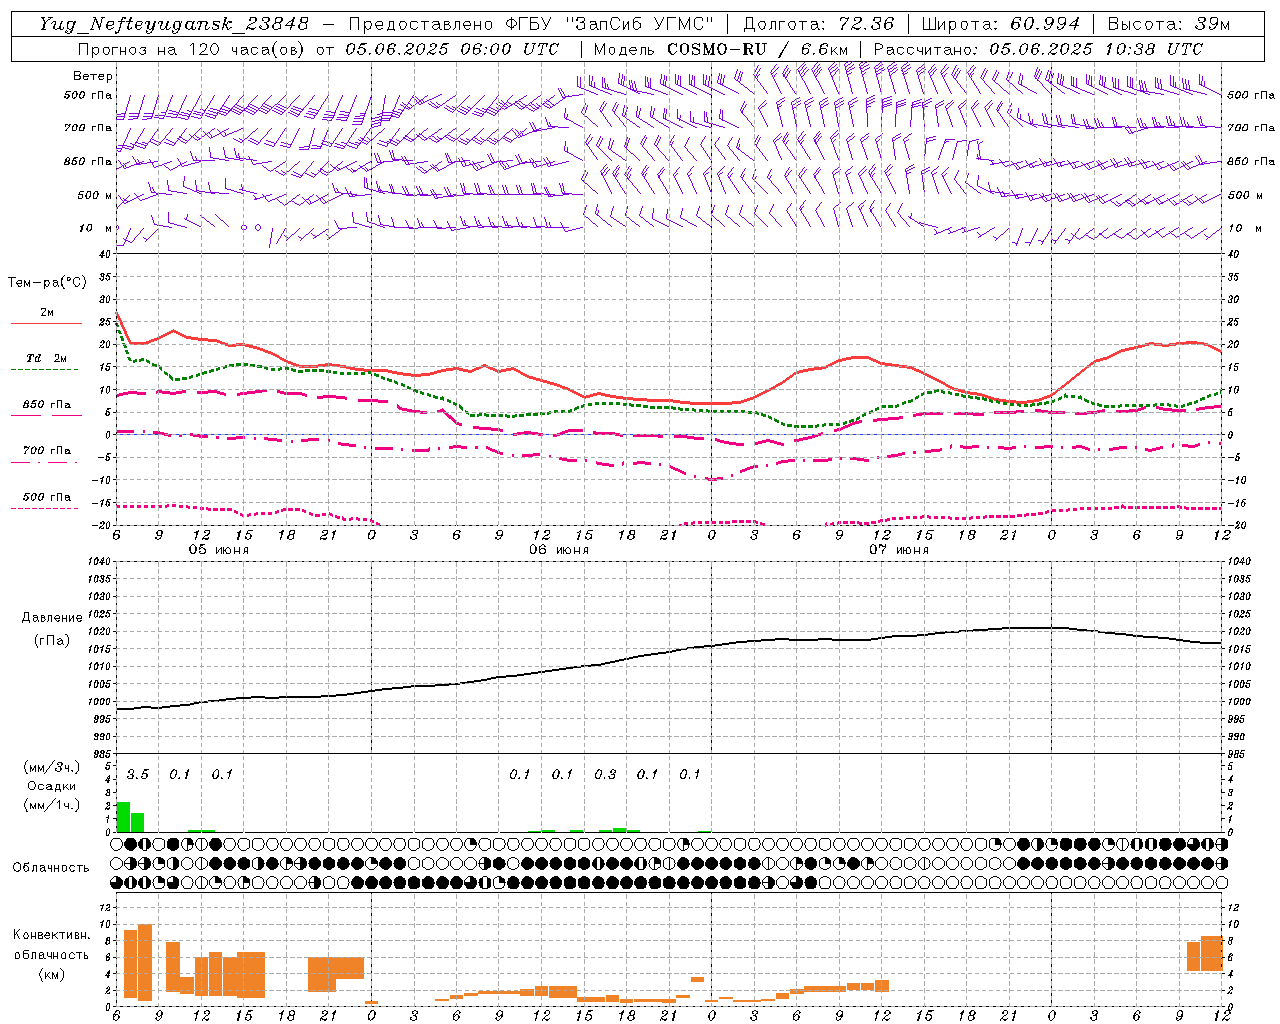Click the 07 июня date label

[x=899, y=550]
